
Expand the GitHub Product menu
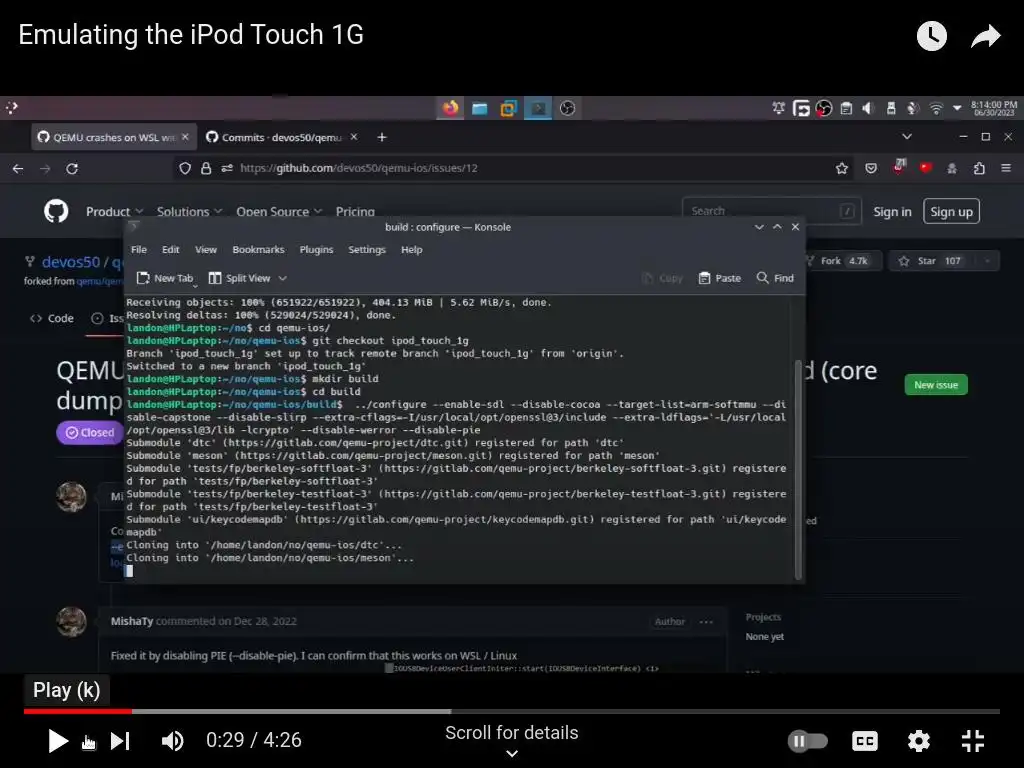coord(114,212)
